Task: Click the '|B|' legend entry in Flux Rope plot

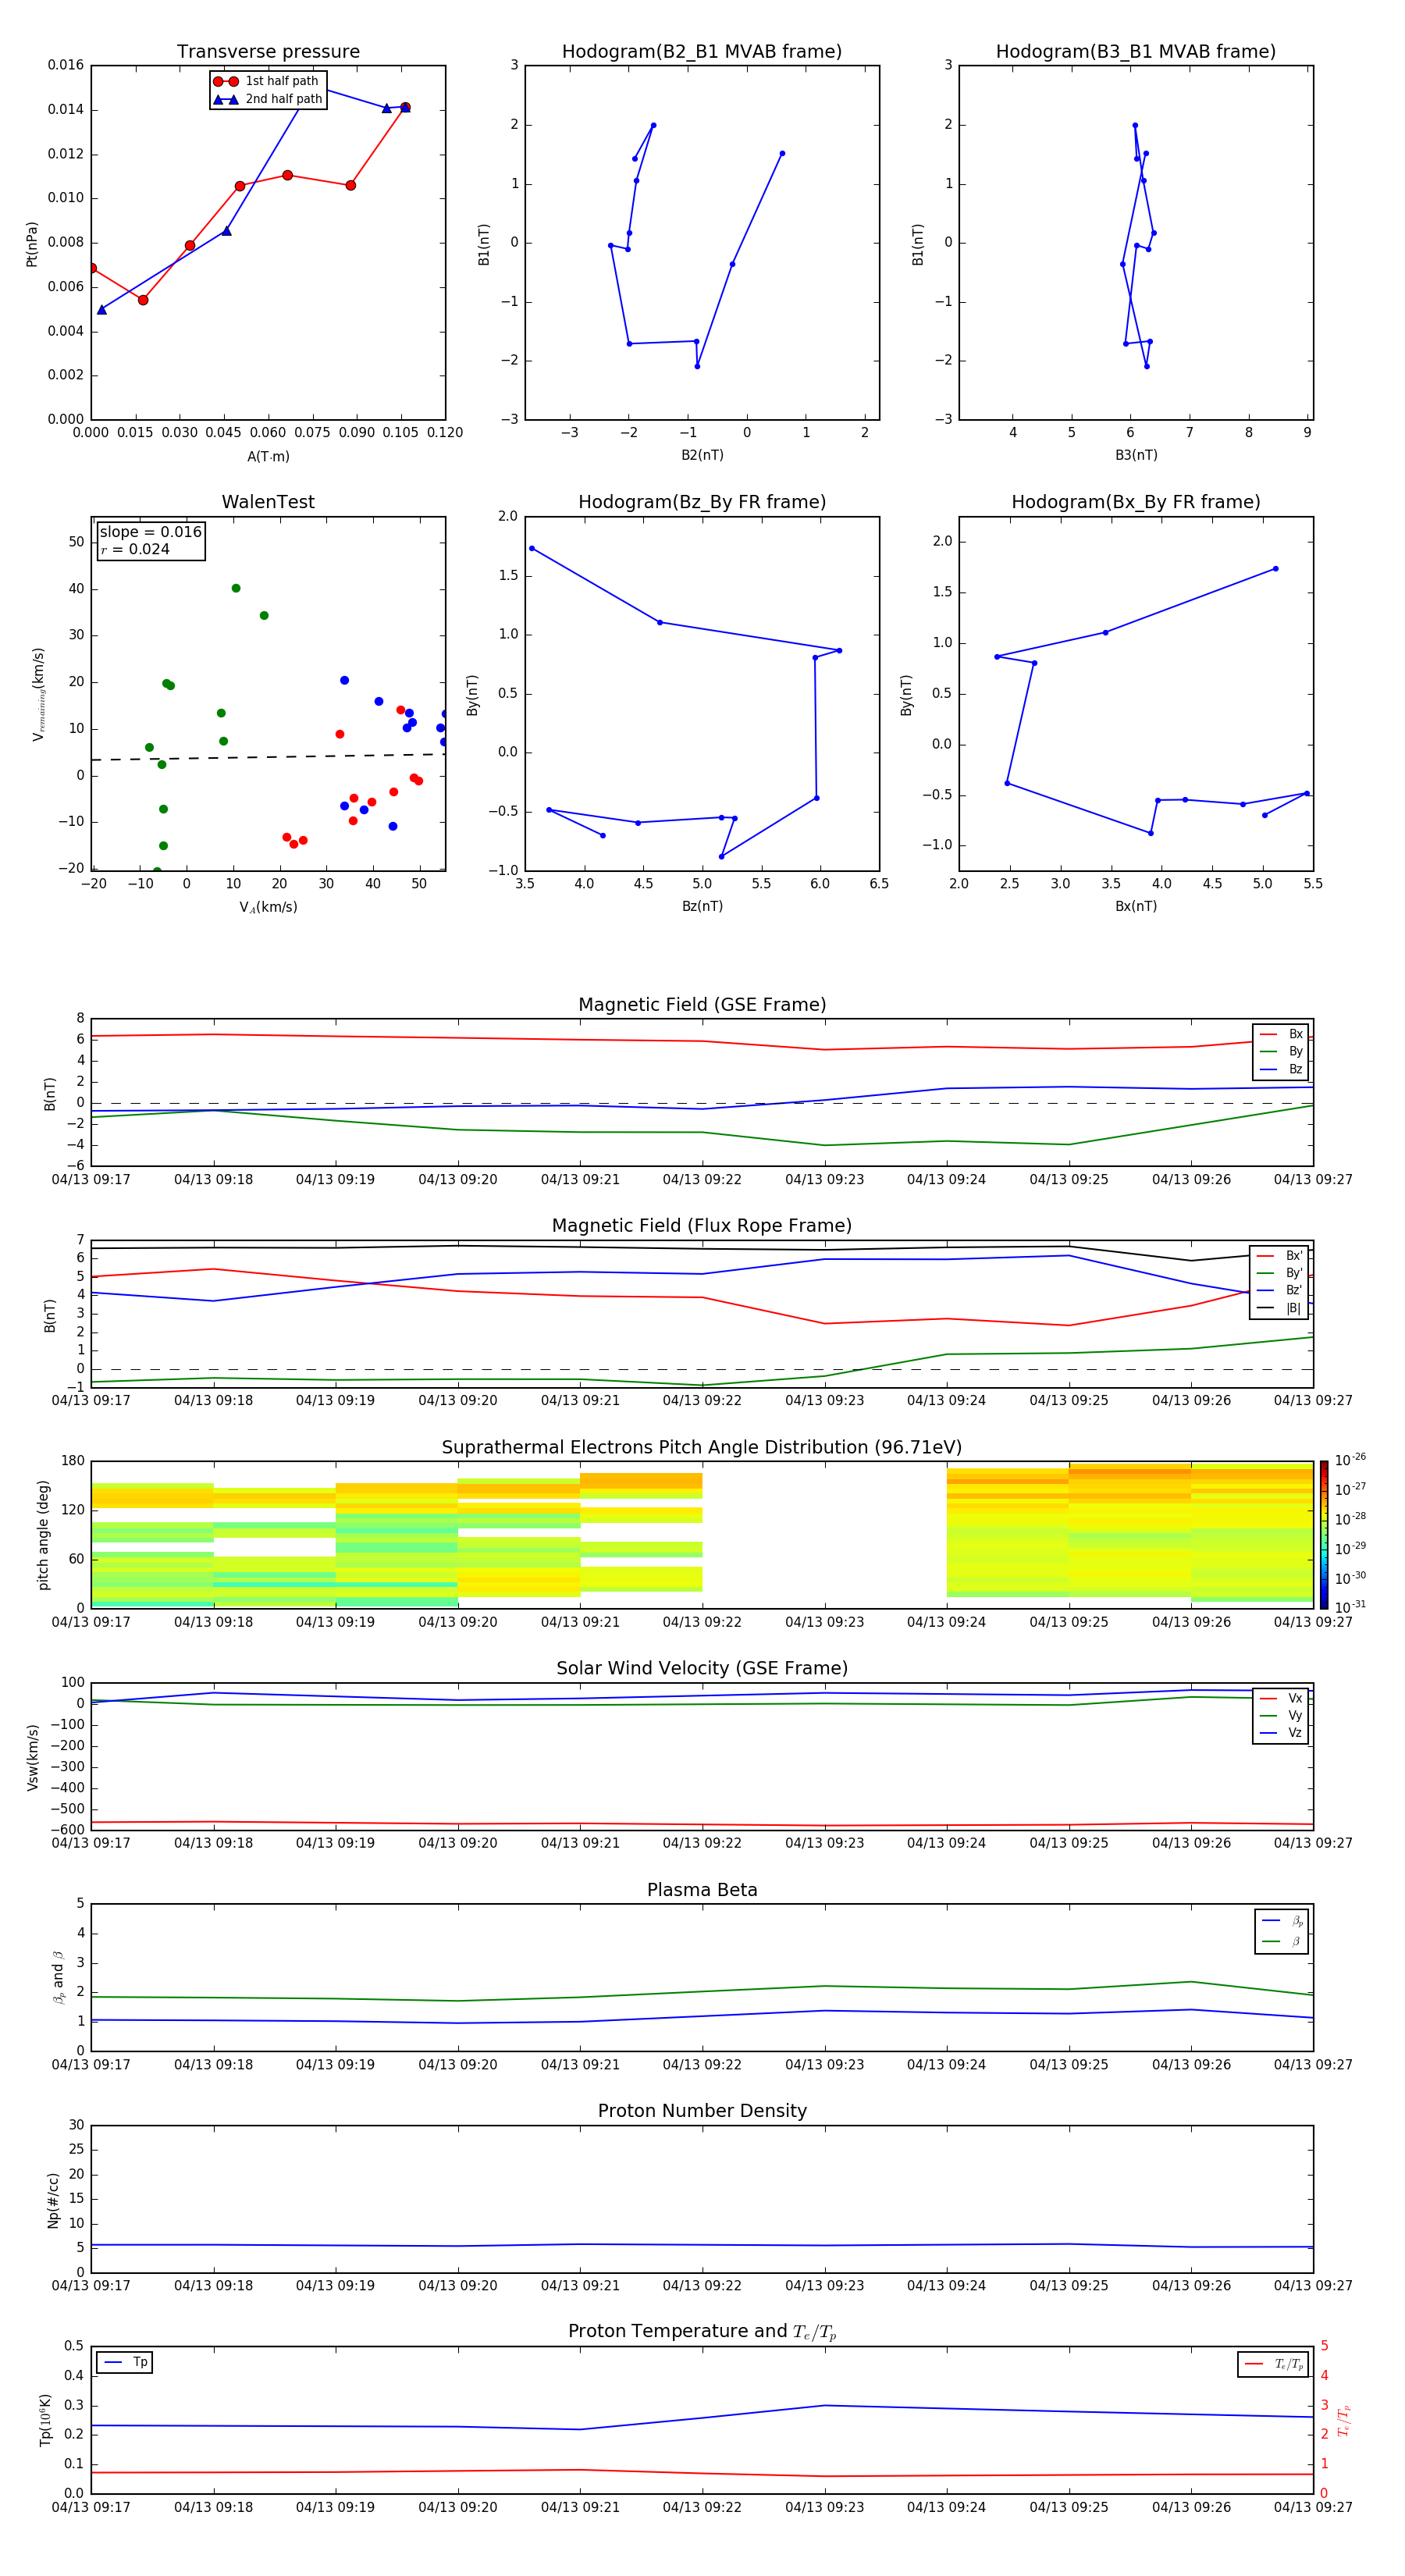Action: pos(1279,1308)
